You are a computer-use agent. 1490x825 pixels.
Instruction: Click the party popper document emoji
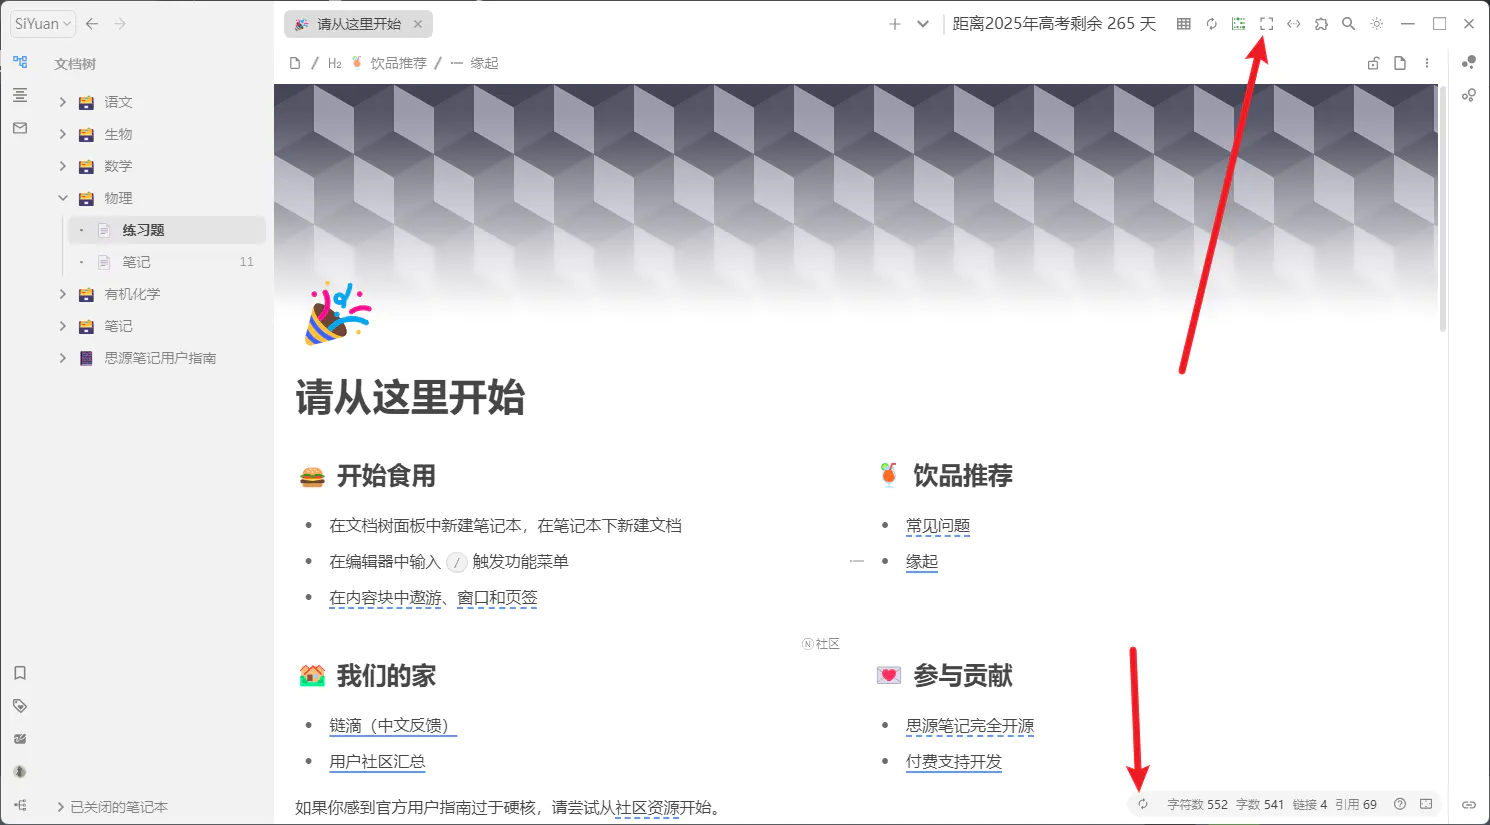click(337, 313)
